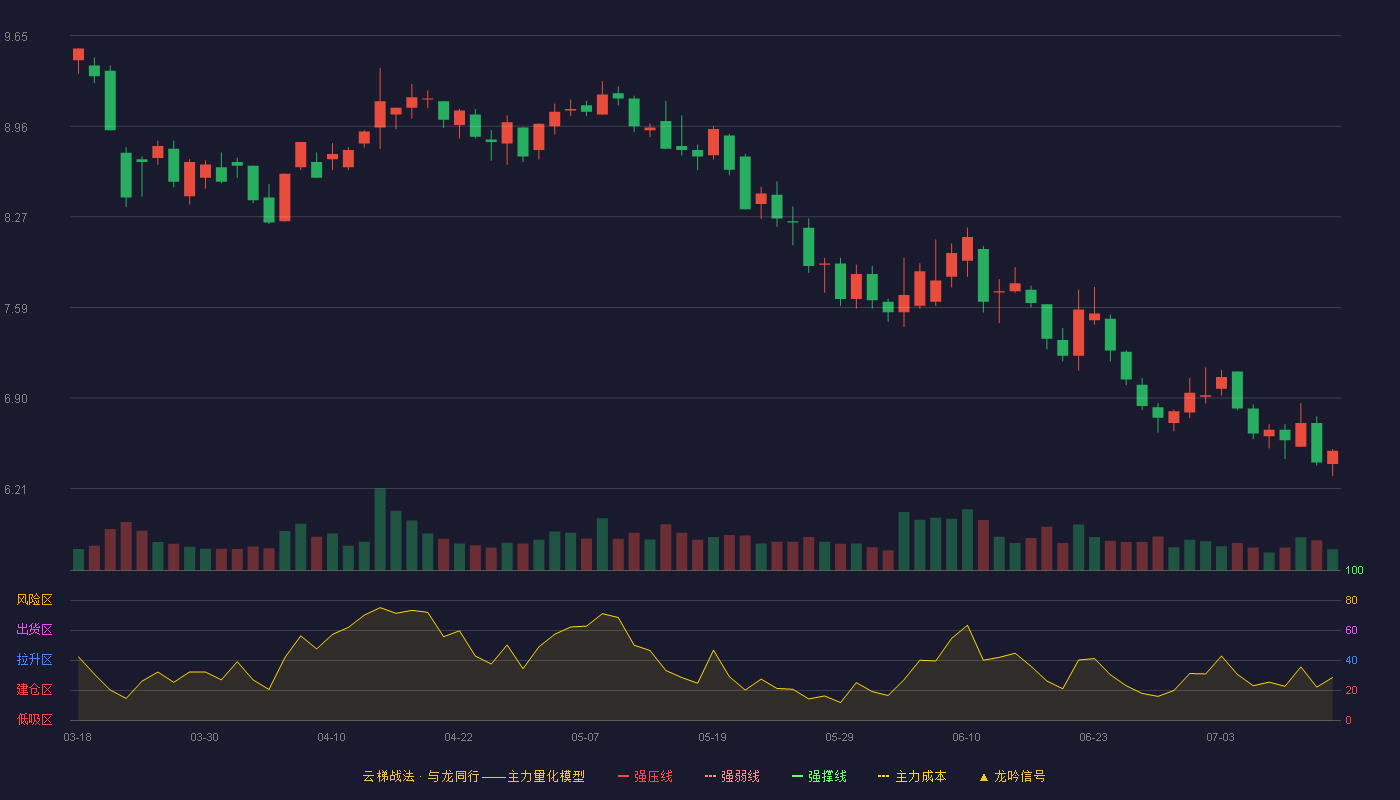Click the 云梯战法 主力量化模型 title text
The height and width of the screenshot is (800, 1400).
[x=473, y=776]
